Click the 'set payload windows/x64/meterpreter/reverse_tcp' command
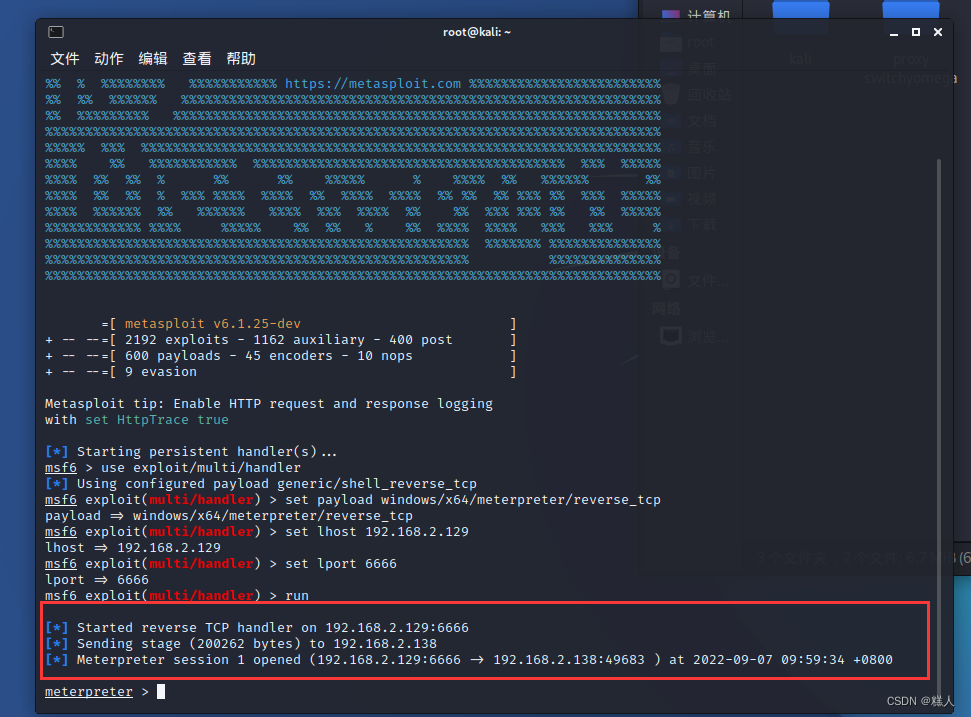This screenshot has height=717, width=971. (x=472, y=500)
